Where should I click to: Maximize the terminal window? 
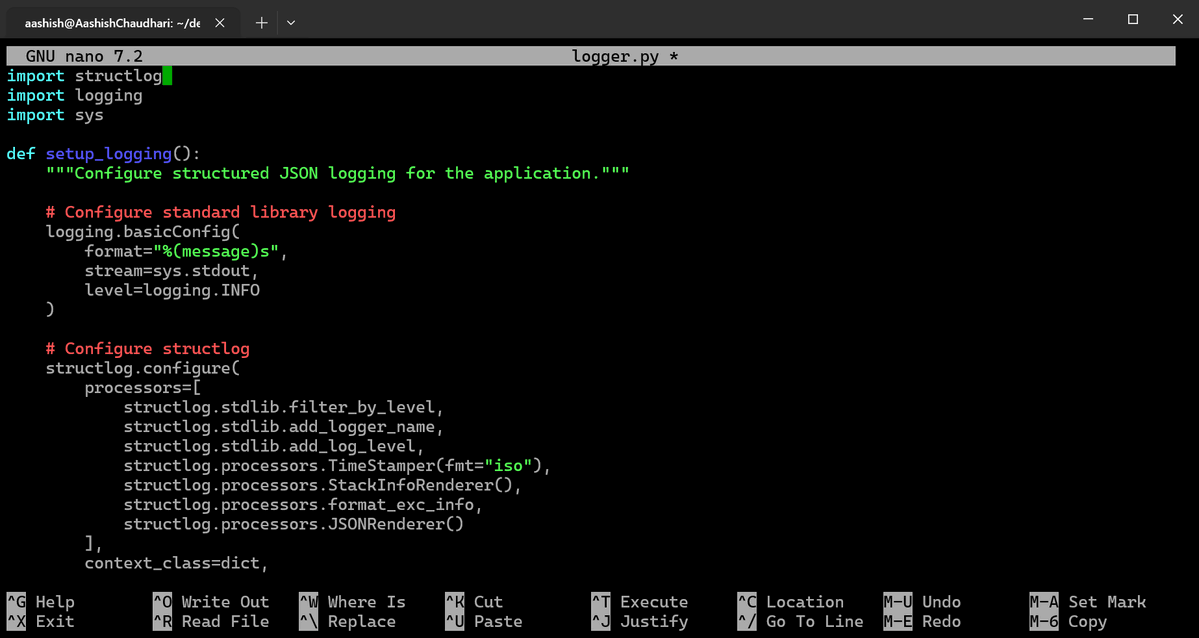click(x=1133, y=19)
